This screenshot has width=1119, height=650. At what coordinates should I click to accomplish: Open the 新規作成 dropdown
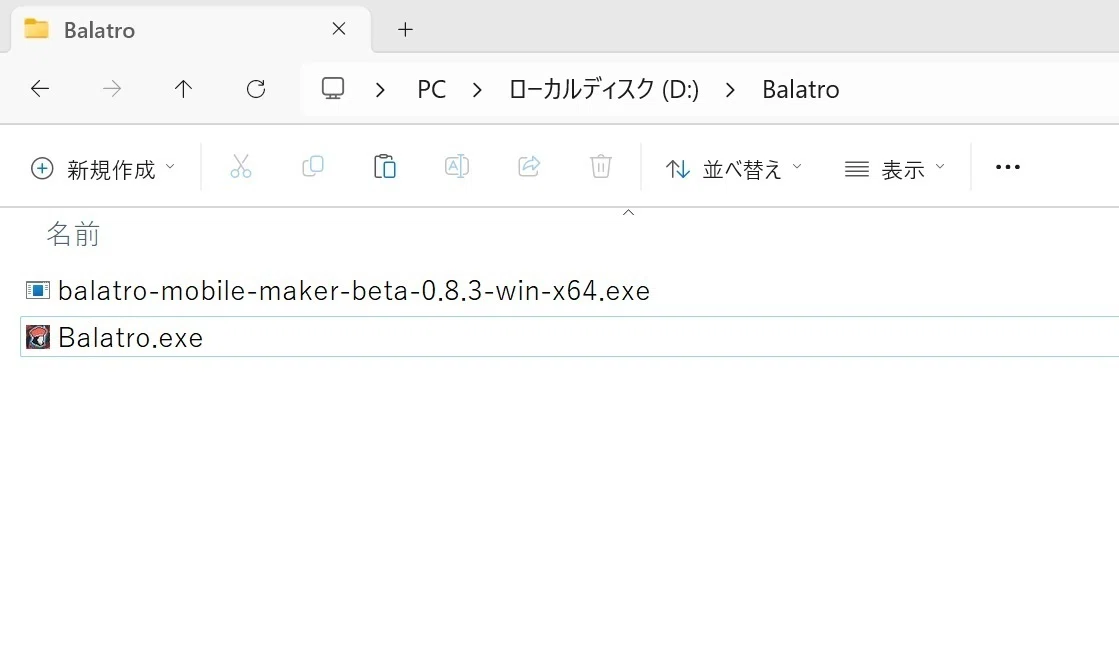pos(103,169)
